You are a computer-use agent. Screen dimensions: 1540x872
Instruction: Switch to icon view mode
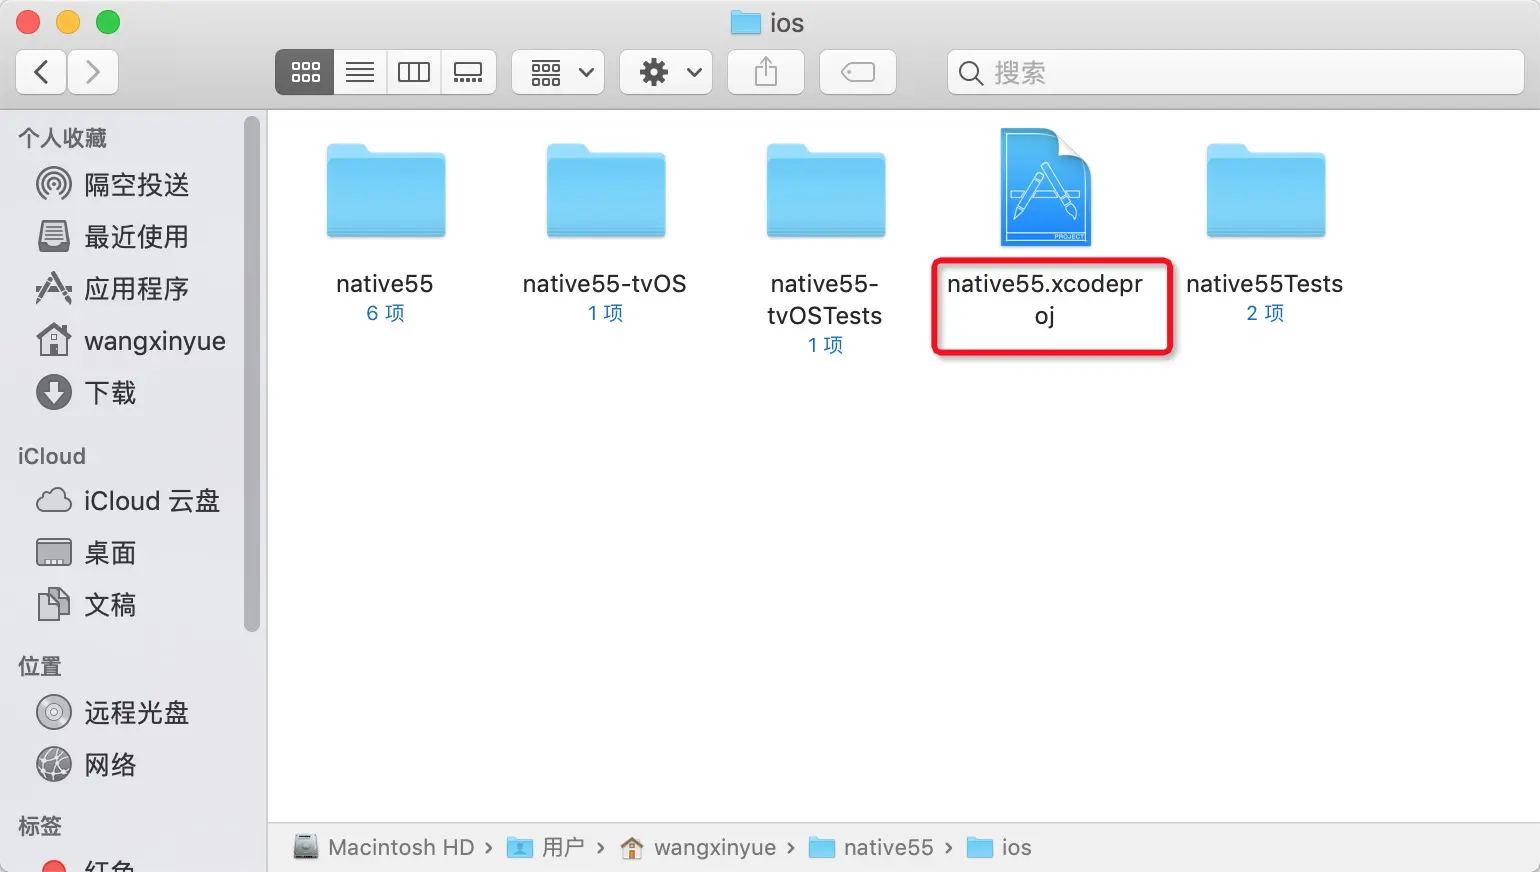tap(305, 72)
